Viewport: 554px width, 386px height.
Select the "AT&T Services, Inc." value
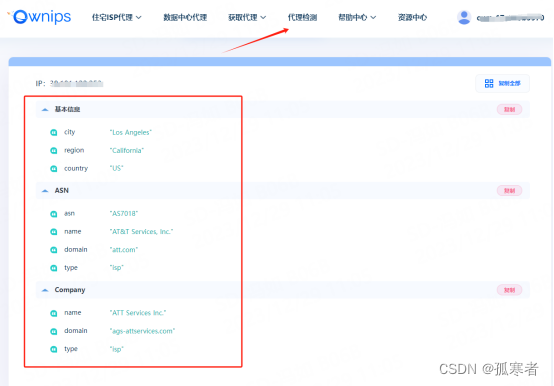tap(141, 232)
